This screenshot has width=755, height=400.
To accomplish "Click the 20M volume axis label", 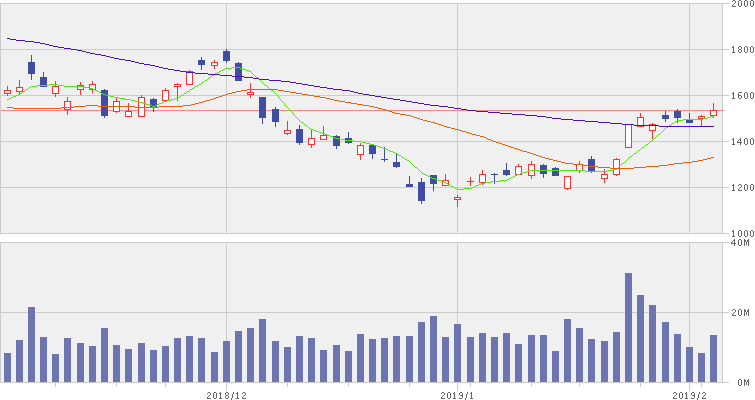I will [741, 313].
